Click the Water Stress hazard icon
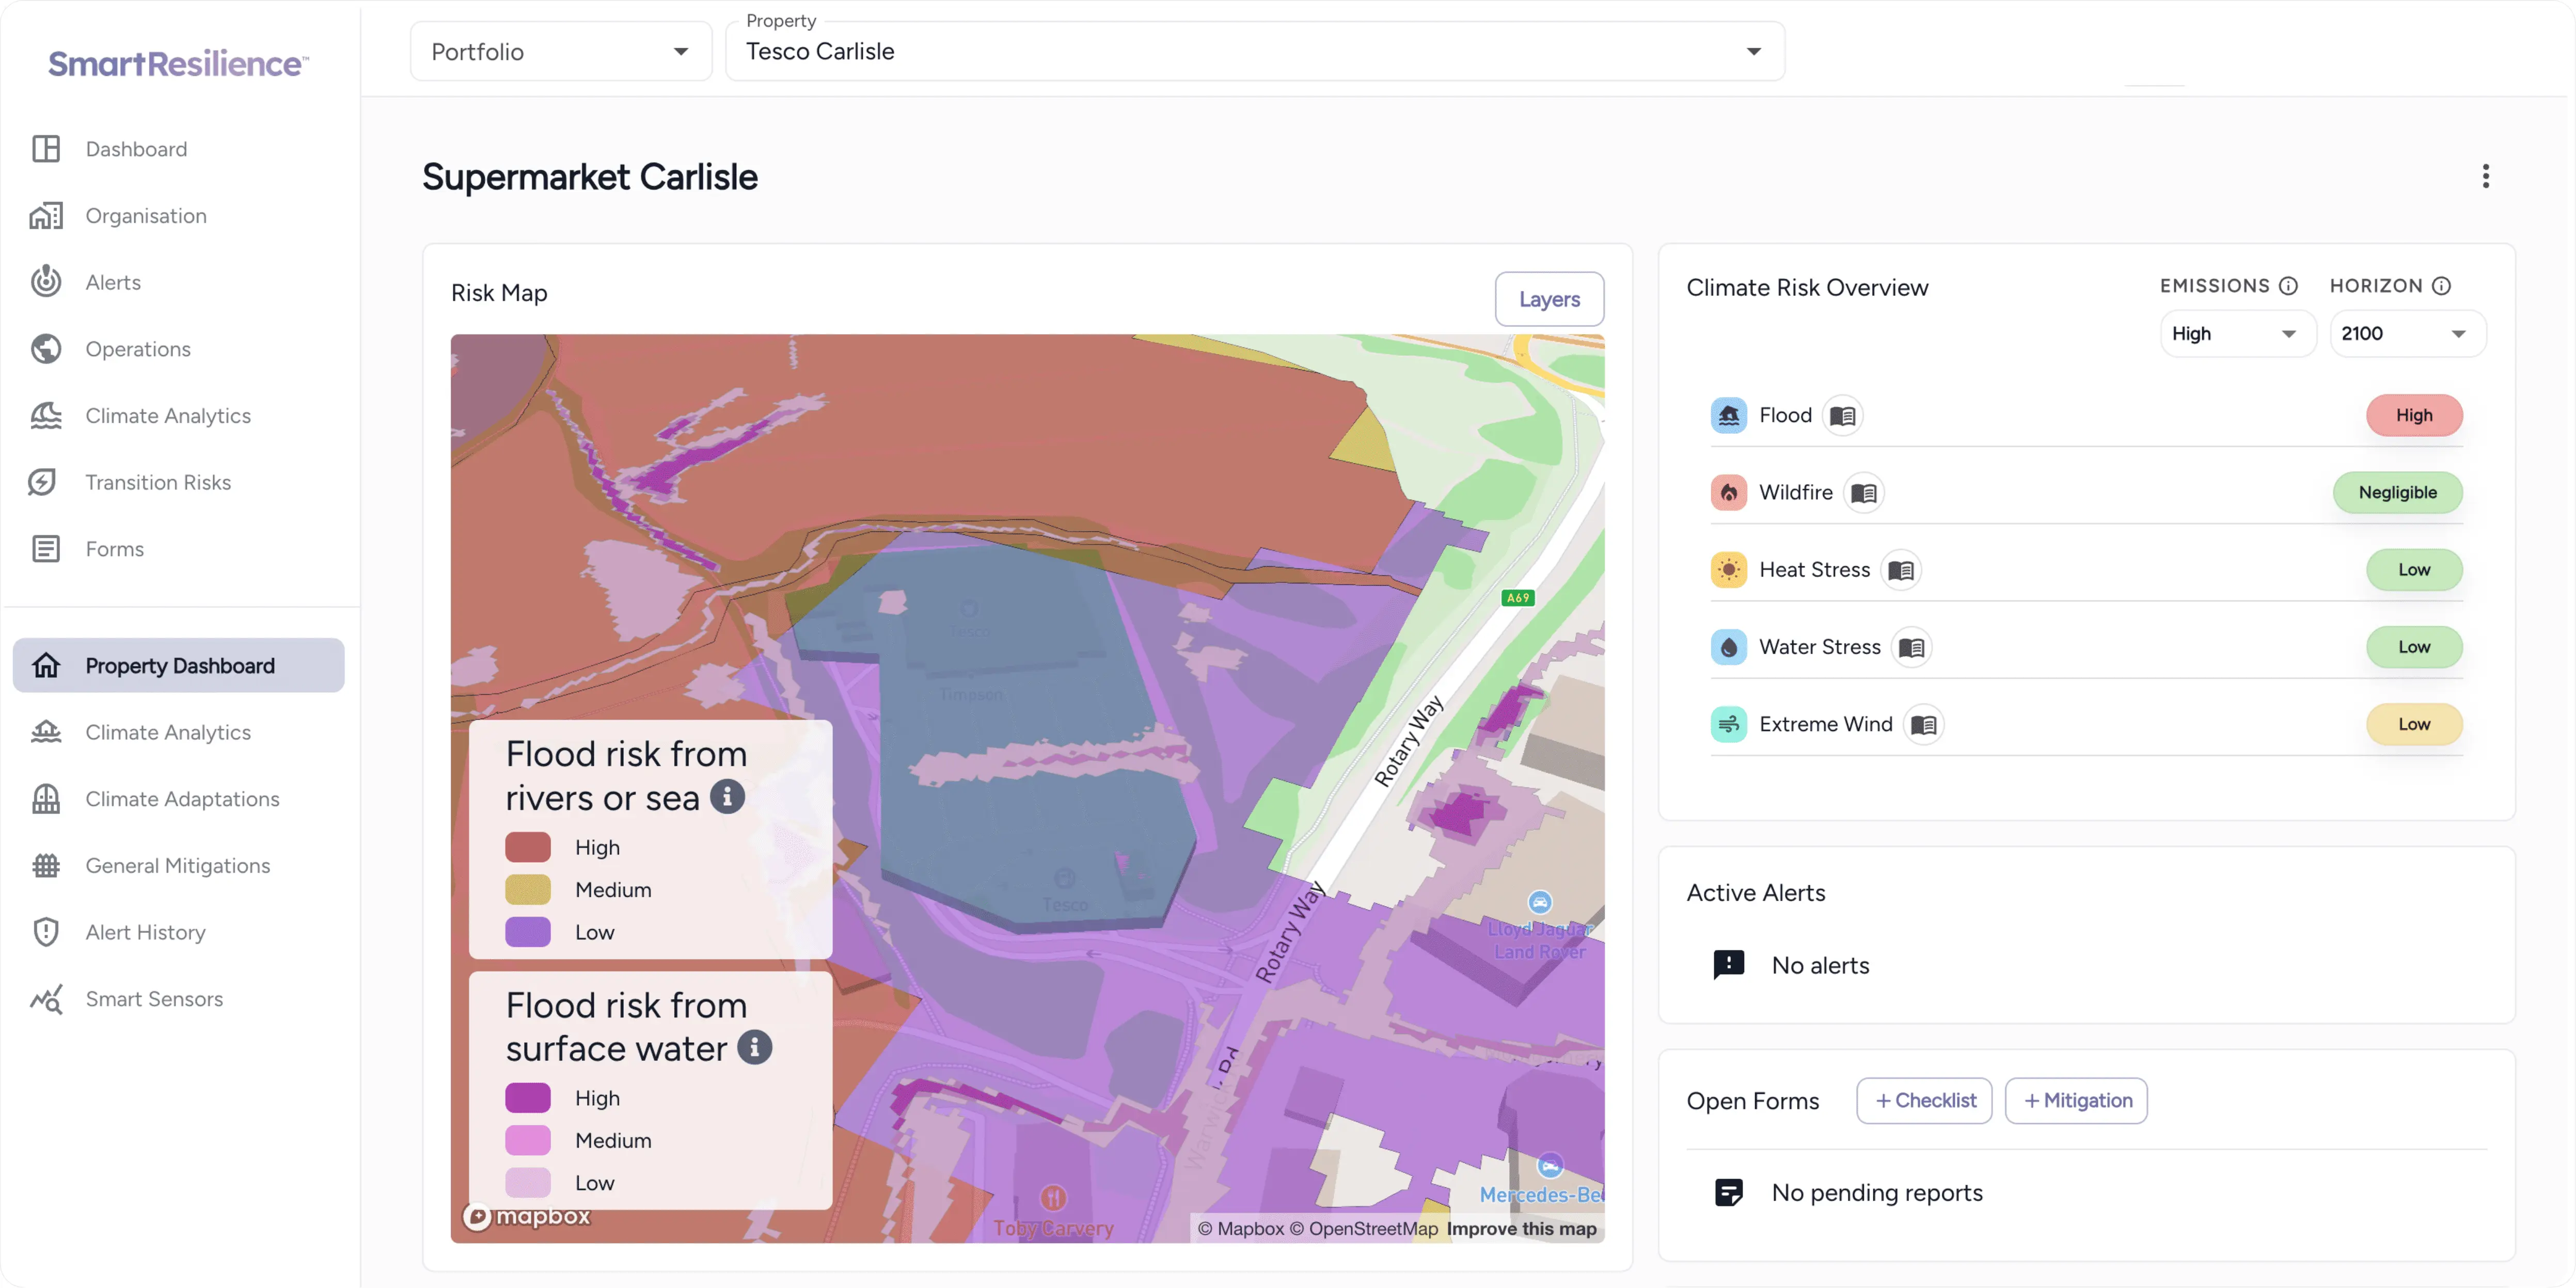This screenshot has width=2576, height=1288. (x=1729, y=647)
